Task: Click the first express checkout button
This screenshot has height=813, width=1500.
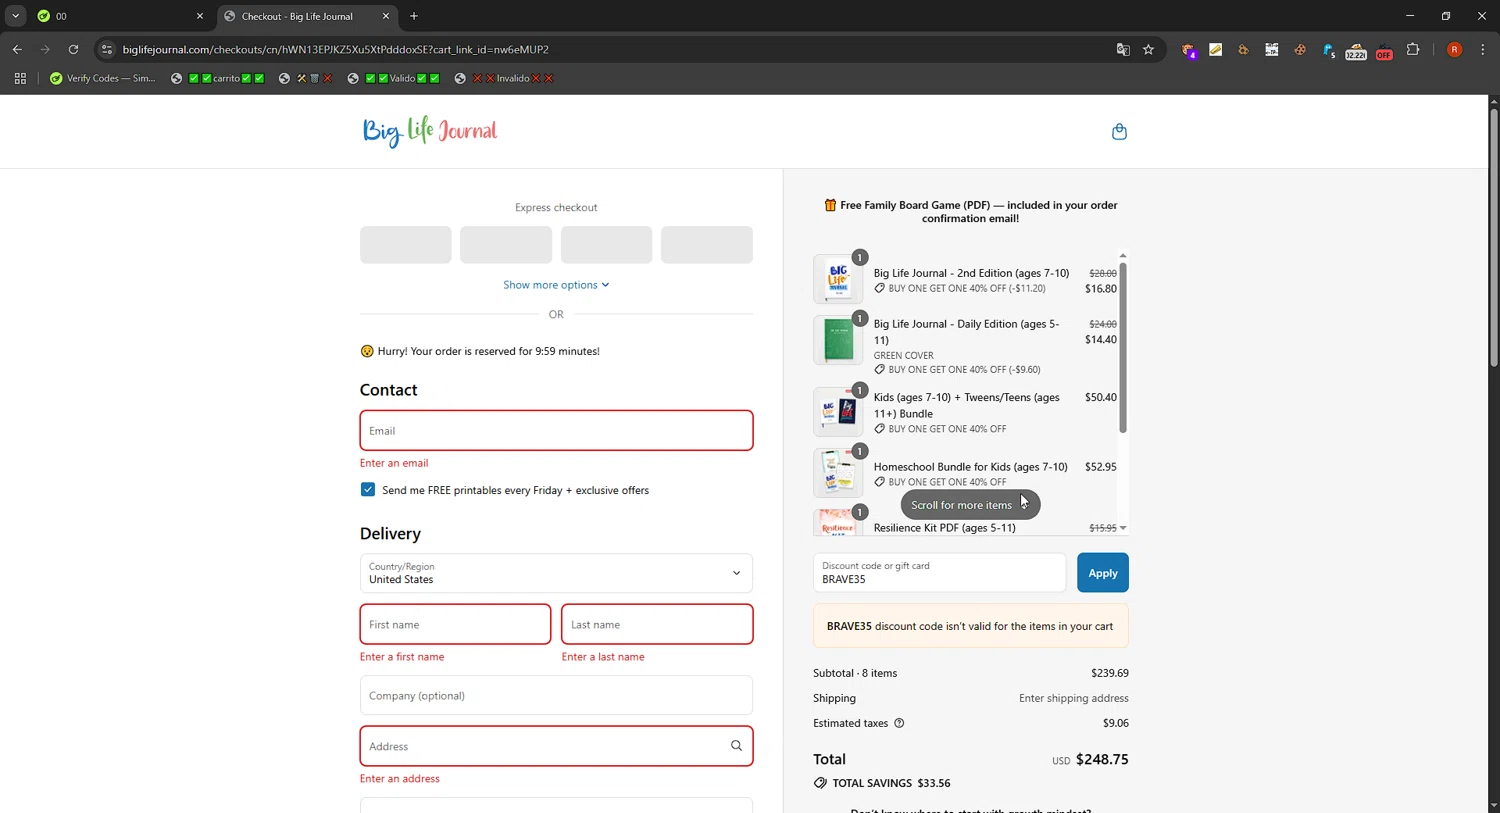Action: click(x=405, y=245)
